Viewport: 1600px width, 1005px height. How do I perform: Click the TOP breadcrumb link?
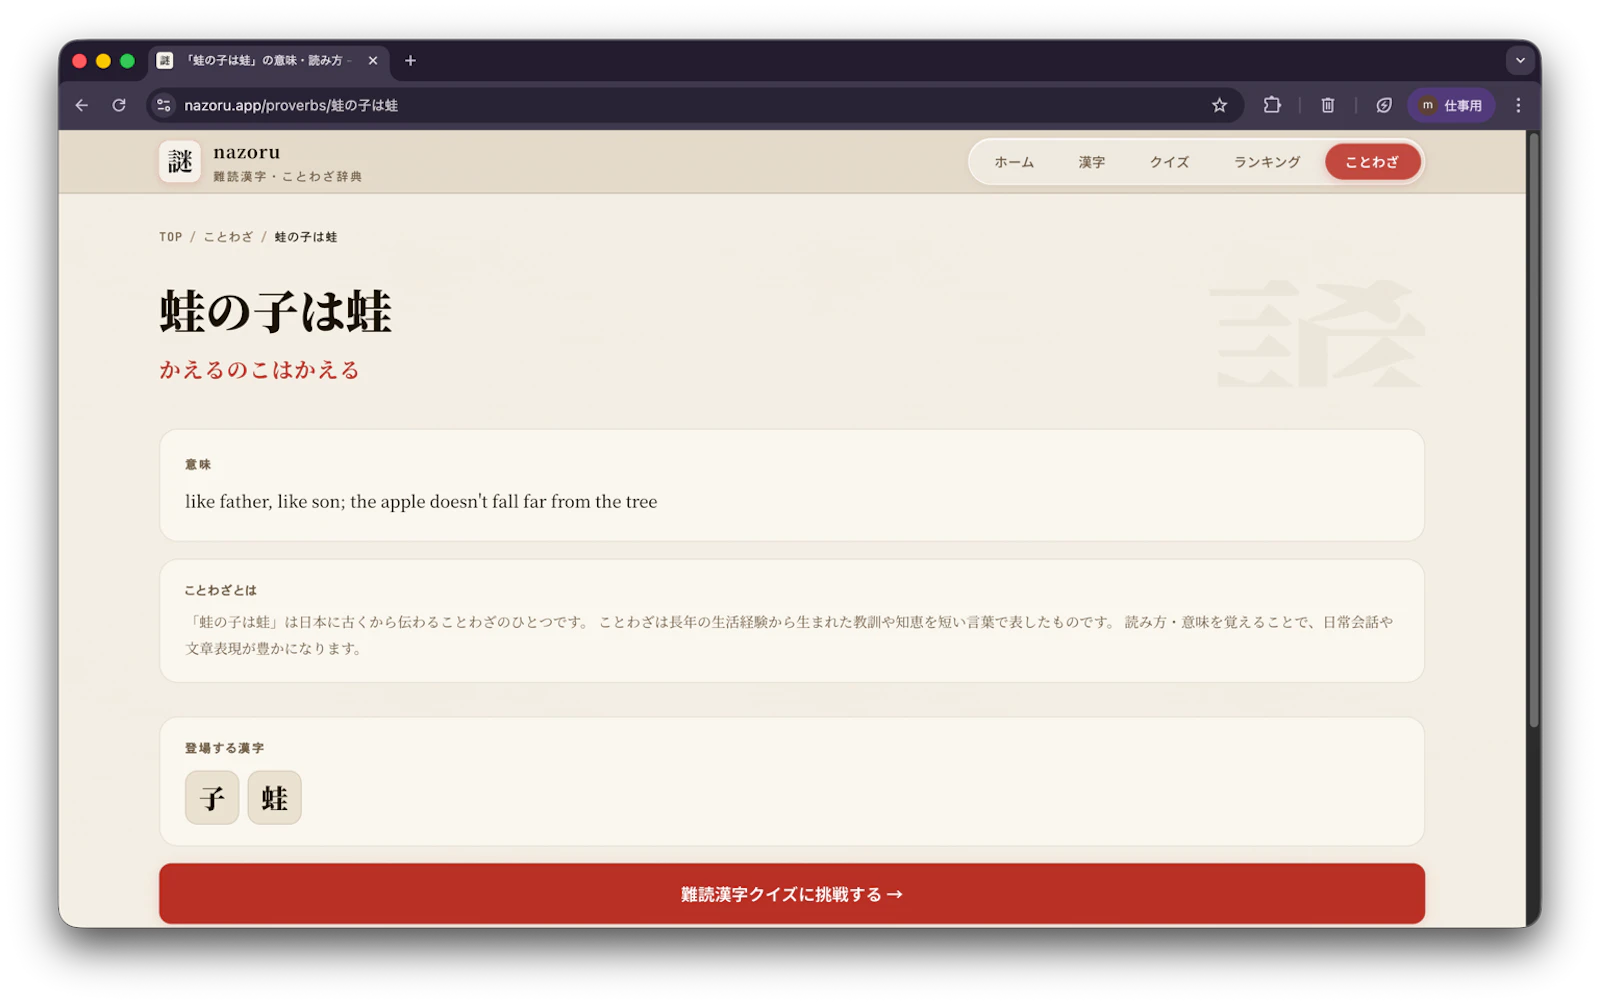click(171, 237)
